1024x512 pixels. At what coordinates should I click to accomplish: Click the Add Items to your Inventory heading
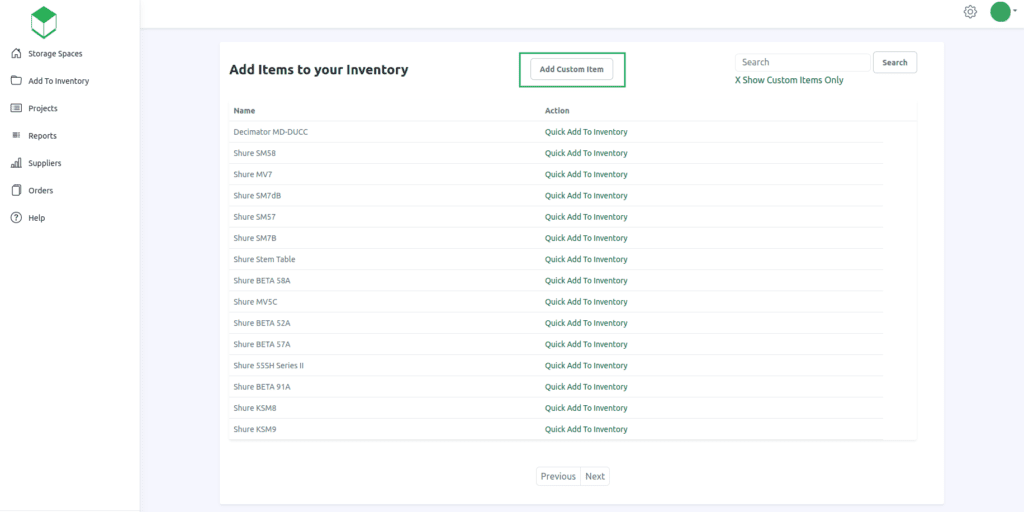point(319,69)
